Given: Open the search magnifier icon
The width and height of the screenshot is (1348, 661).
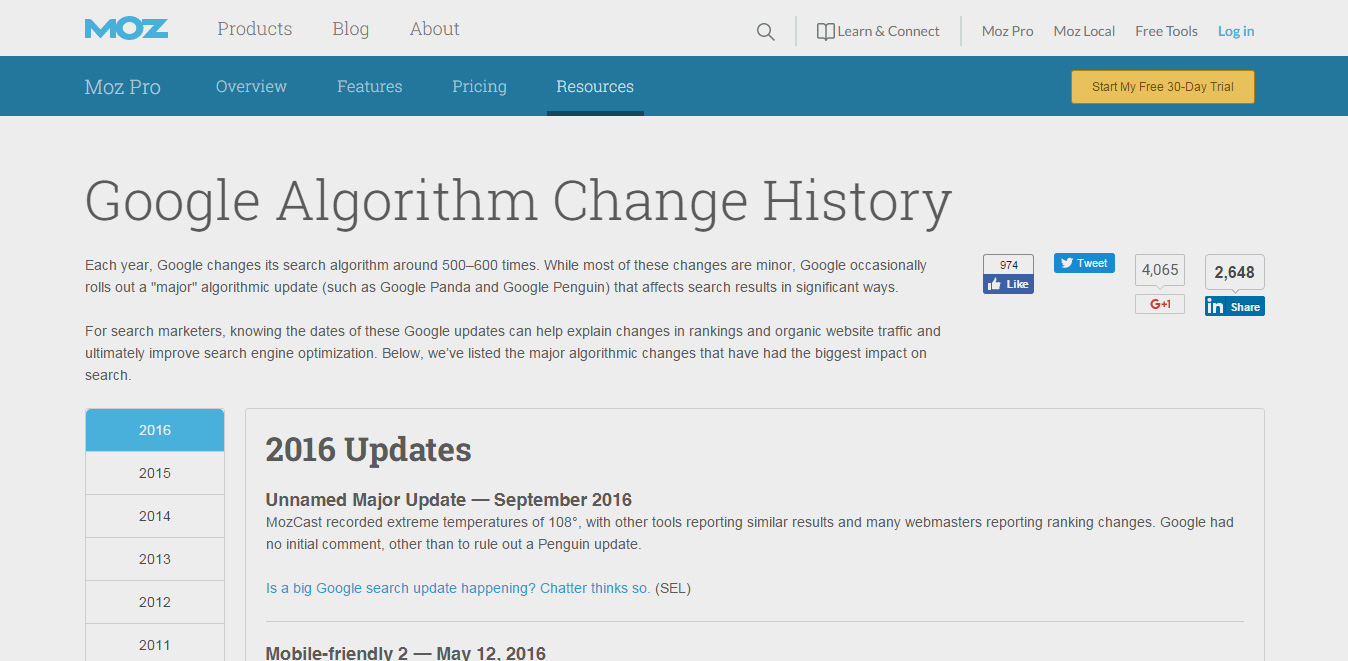Looking at the screenshot, I should [x=766, y=32].
